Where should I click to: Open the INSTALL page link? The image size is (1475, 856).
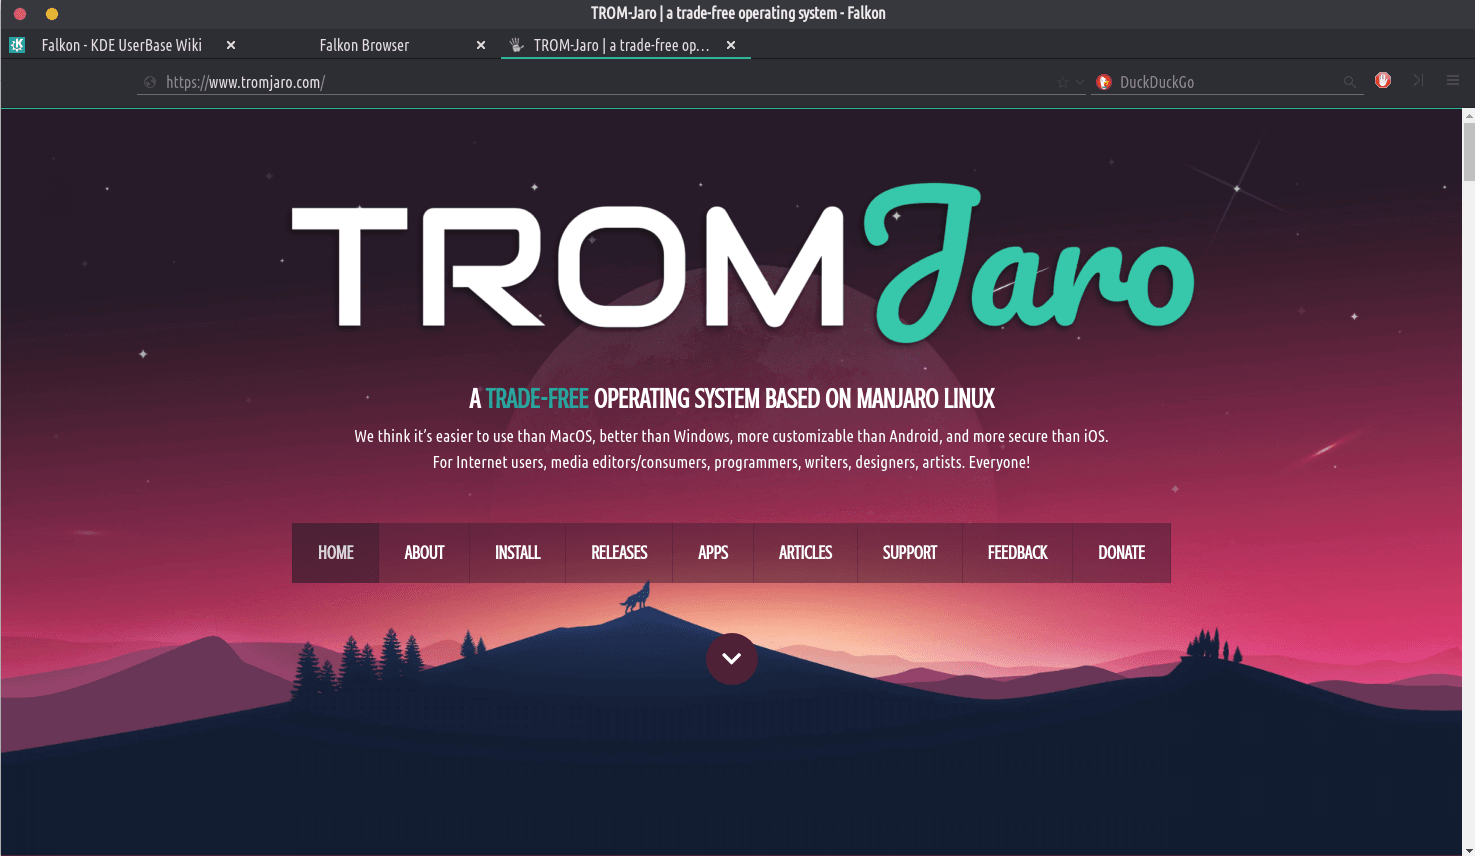pos(517,553)
